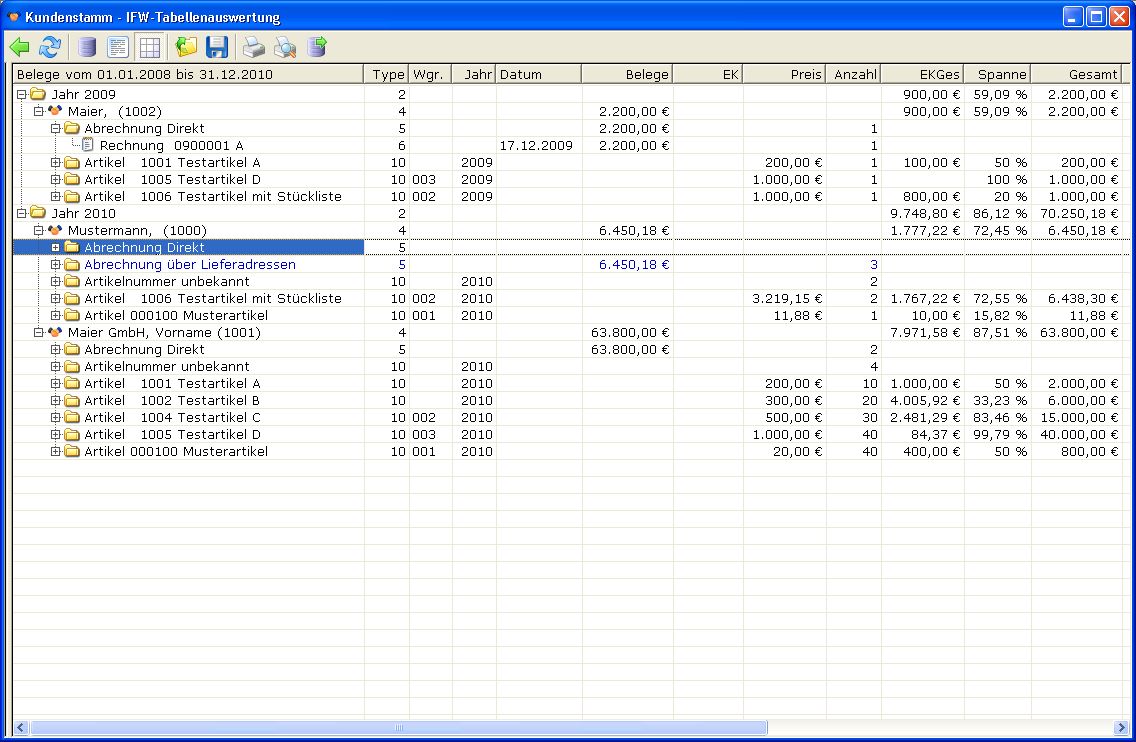The height and width of the screenshot is (742, 1136).
Task: Click the blue refresh arrows icon
Action: coord(50,47)
